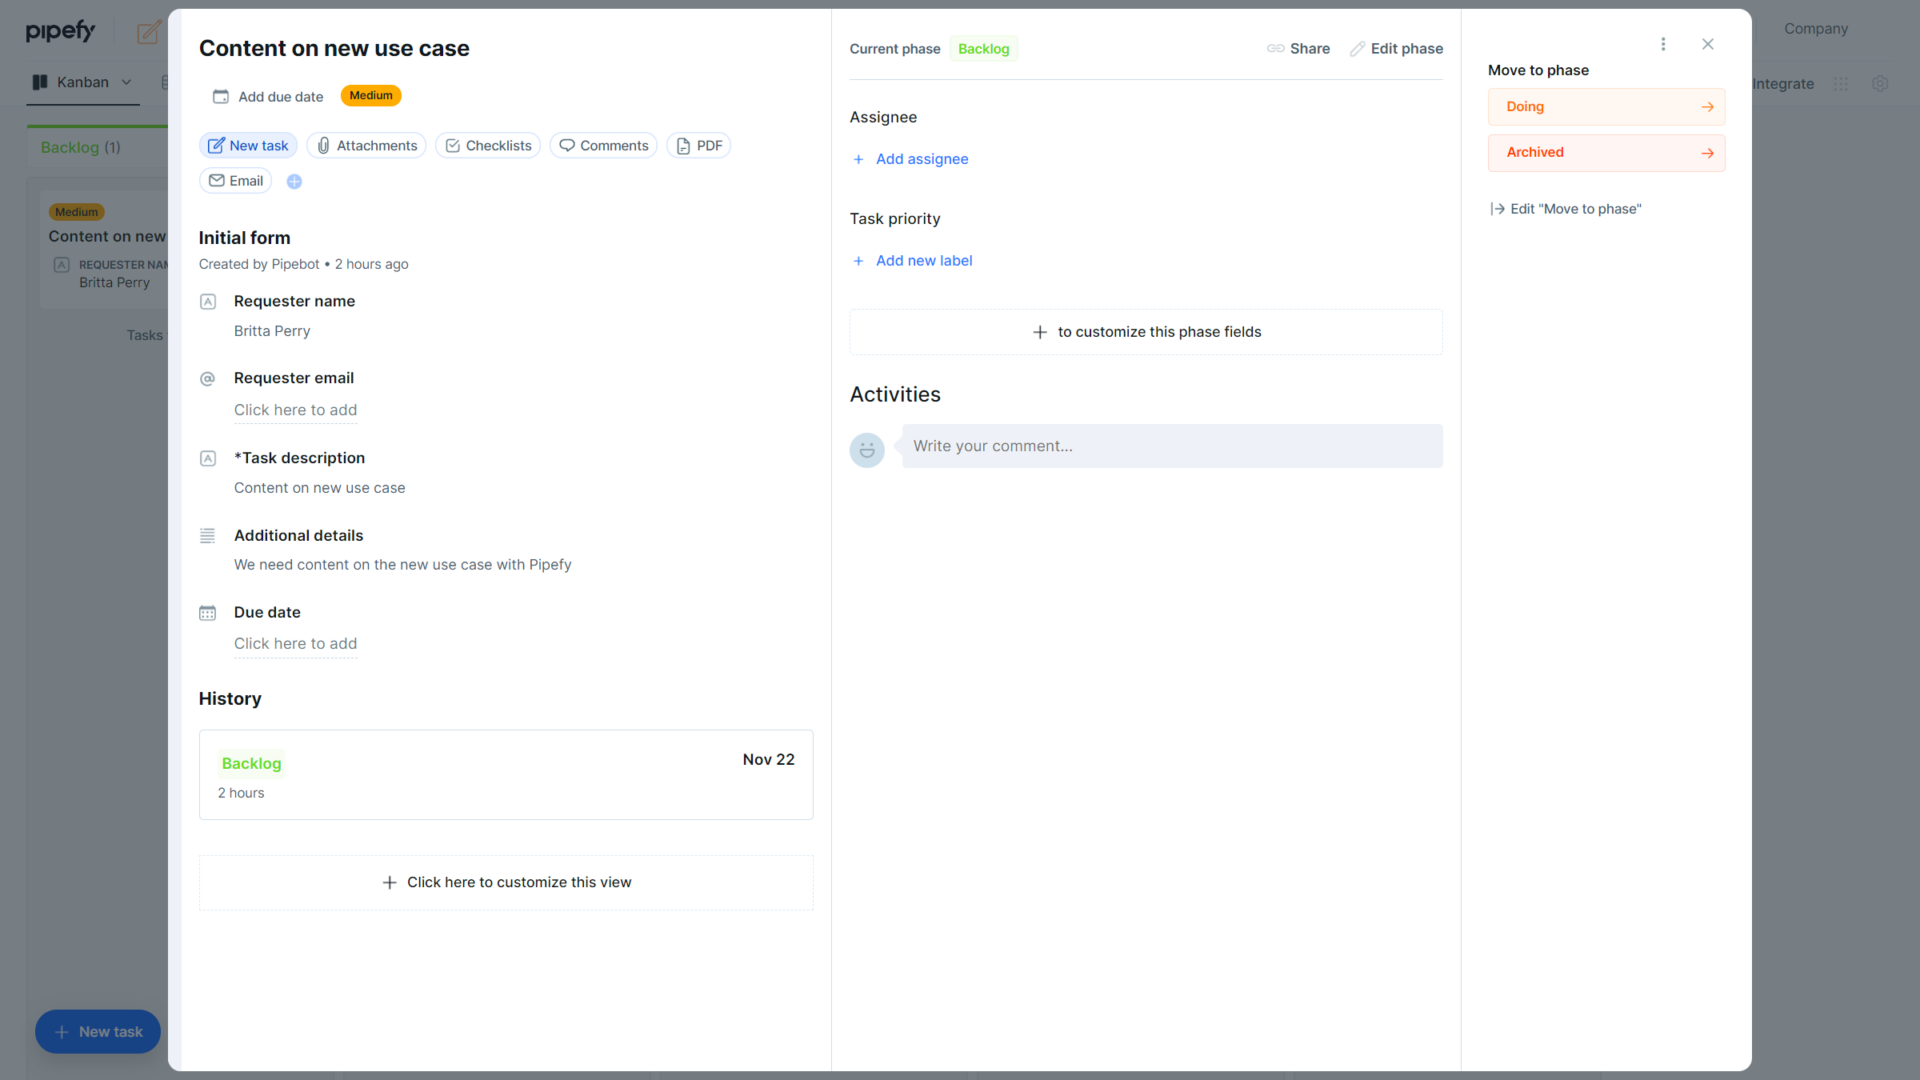Click the Email envelope icon
1920x1080 pixels.
[x=218, y=181]
